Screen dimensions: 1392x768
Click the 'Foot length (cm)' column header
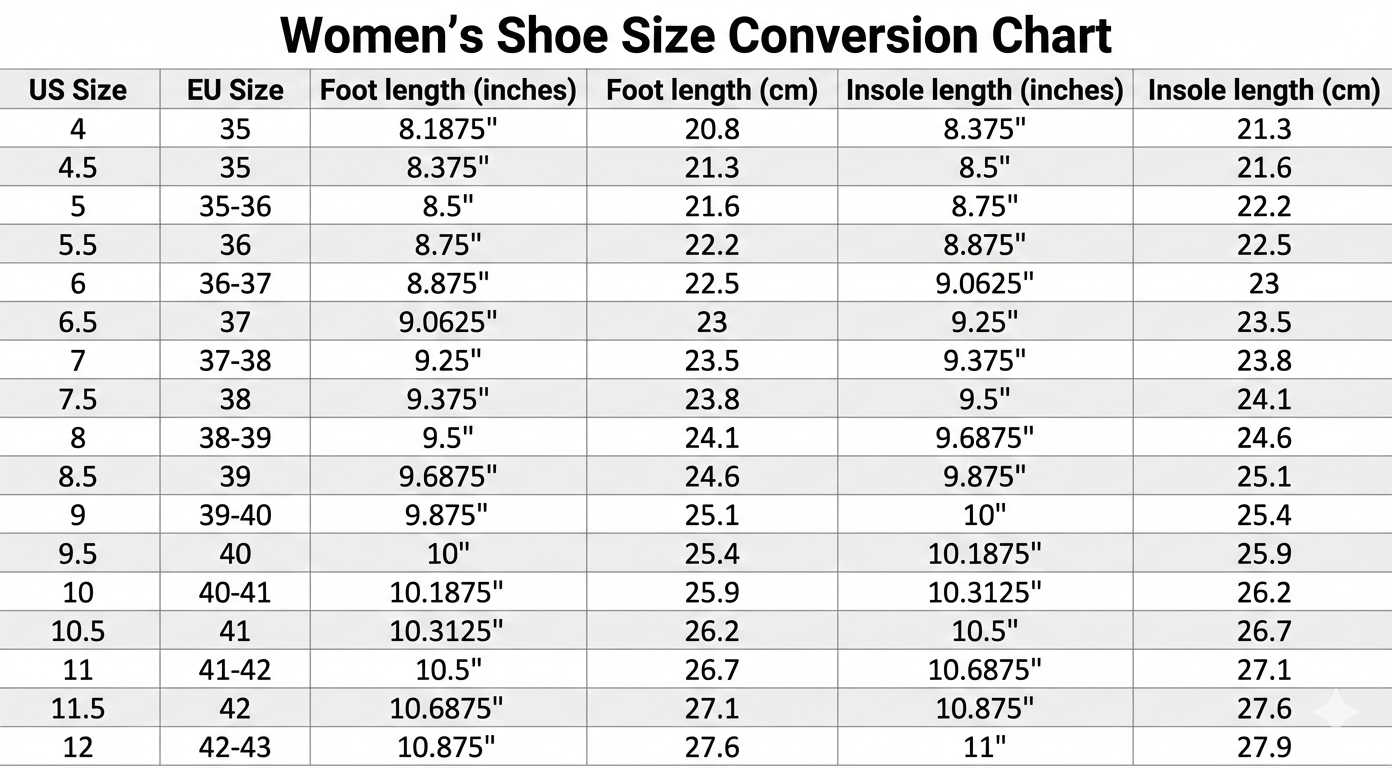[712, 90]
